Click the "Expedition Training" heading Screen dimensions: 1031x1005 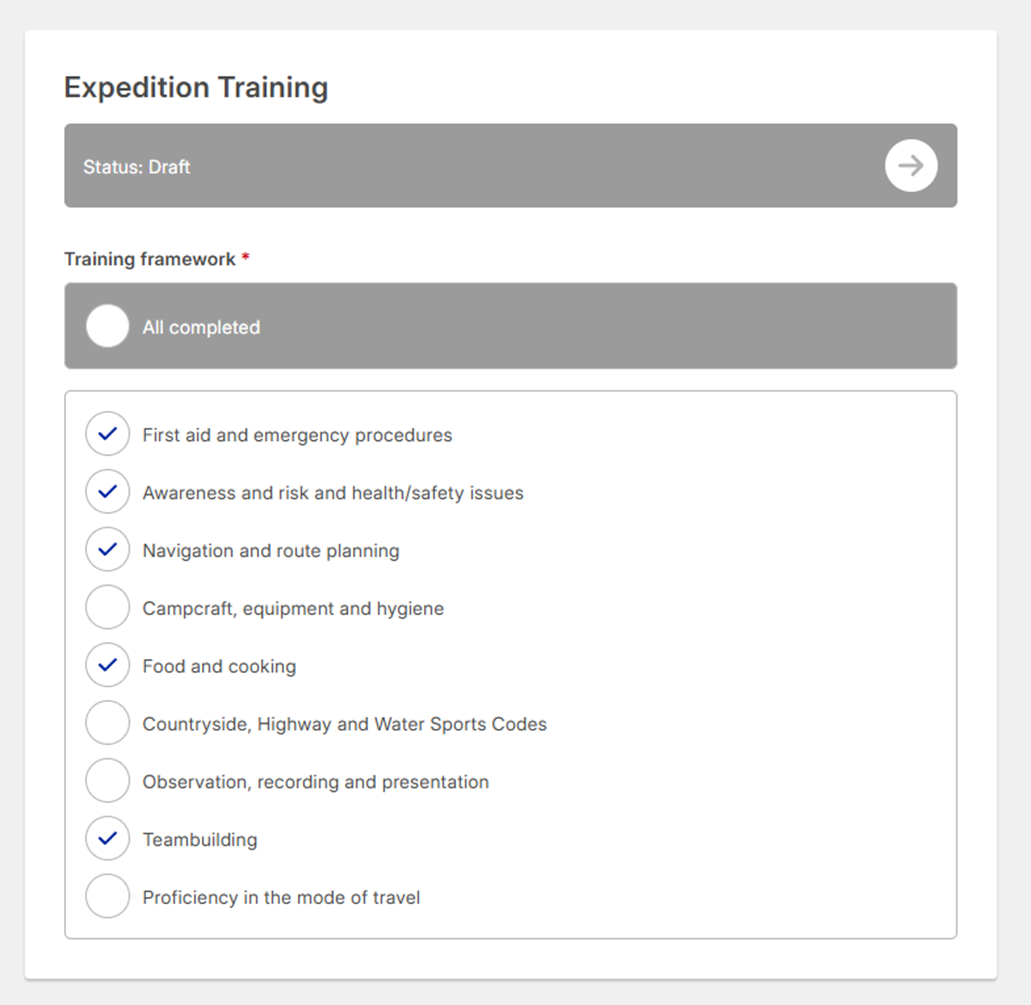pos(196,88)
